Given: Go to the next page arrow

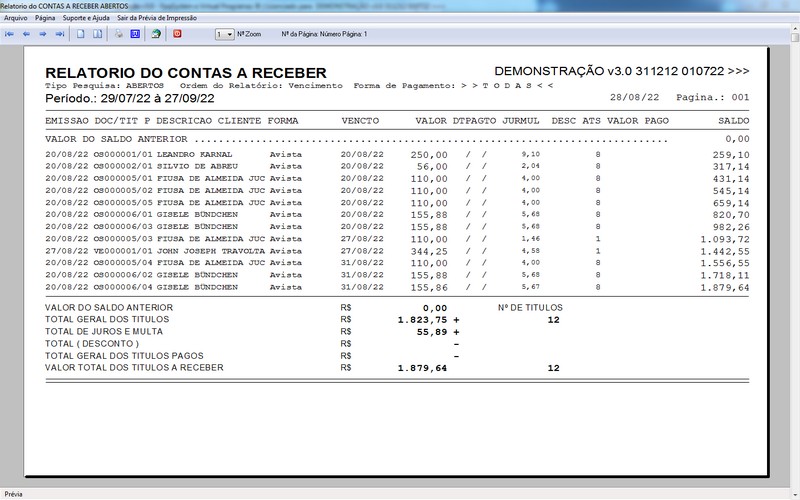Looking at the screenshot, I should point(43,34).
